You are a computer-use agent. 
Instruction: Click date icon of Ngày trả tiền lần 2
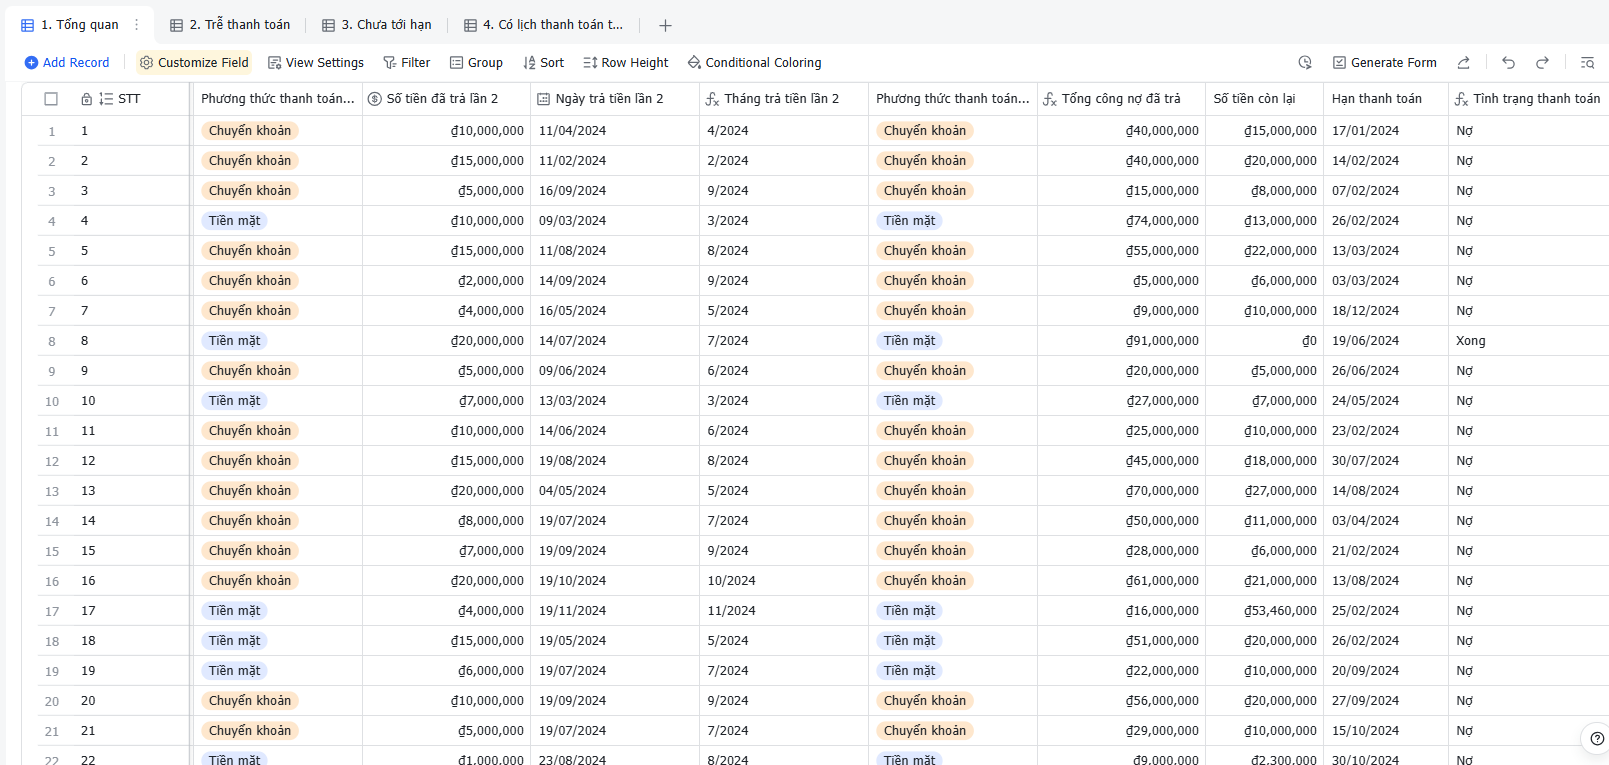[544, 99]
